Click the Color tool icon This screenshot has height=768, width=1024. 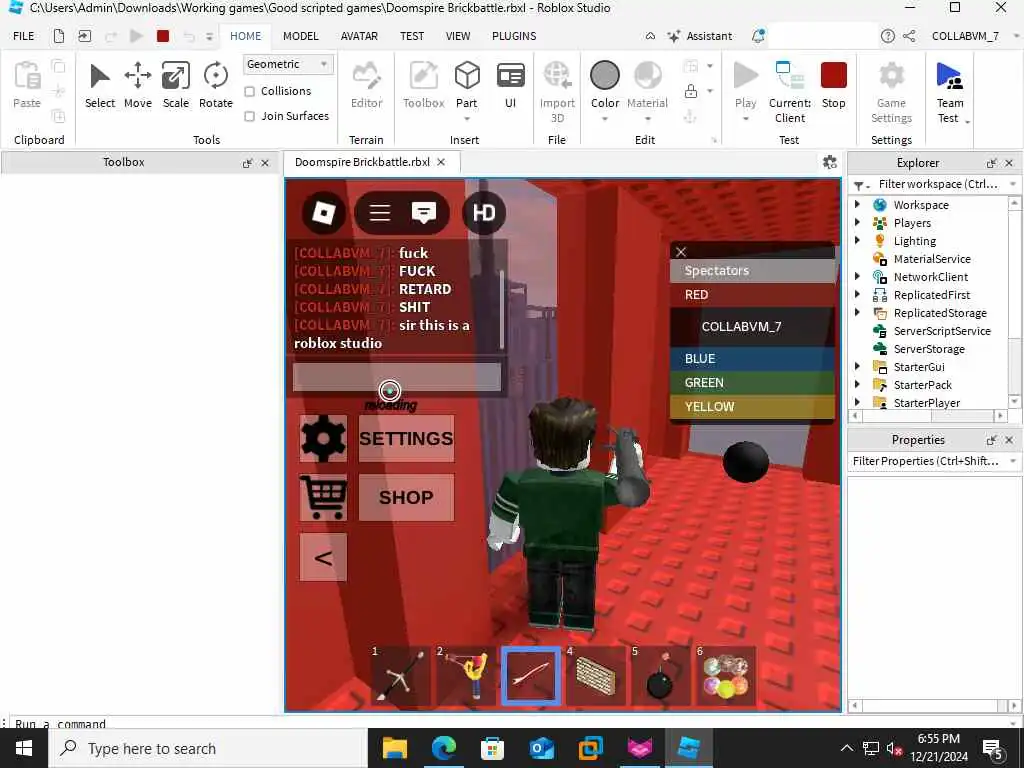pos(605,76)
